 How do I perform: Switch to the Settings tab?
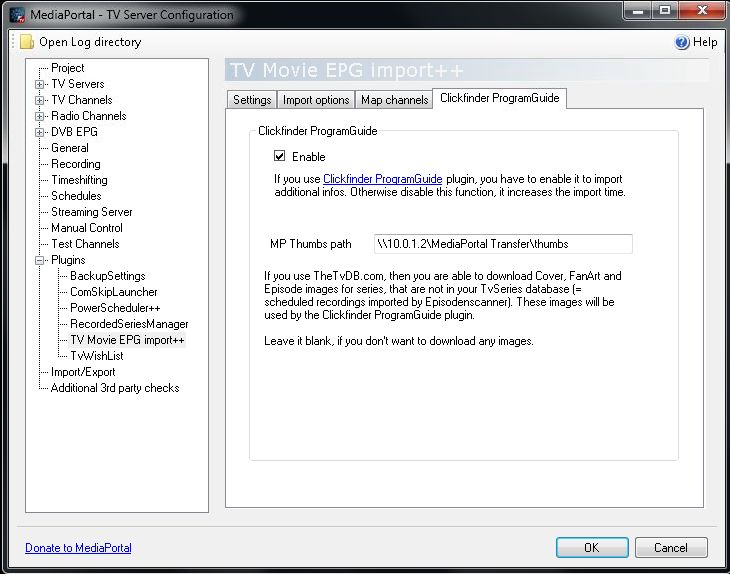pos(252,100)
